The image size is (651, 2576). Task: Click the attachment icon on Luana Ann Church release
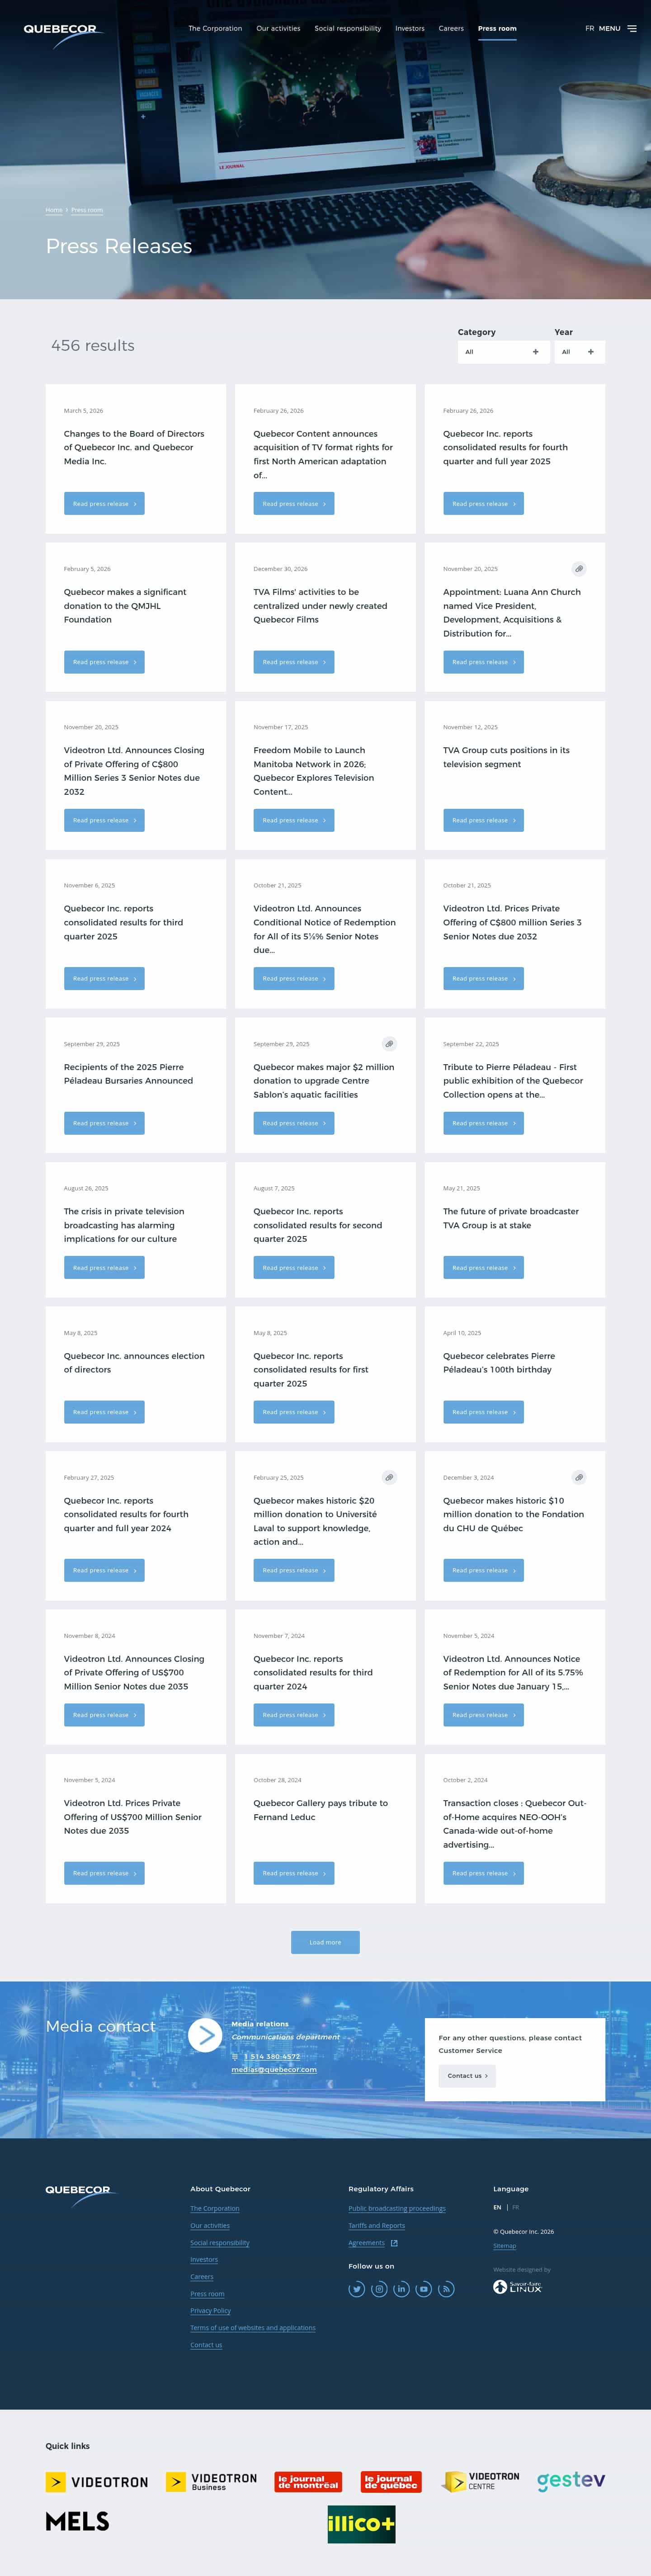[578, 569]
